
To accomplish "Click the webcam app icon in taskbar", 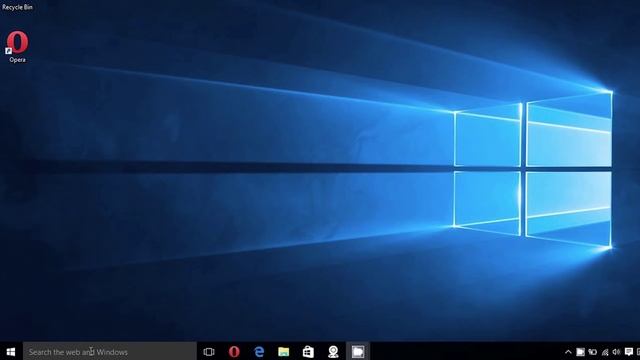I will [333, 351].
